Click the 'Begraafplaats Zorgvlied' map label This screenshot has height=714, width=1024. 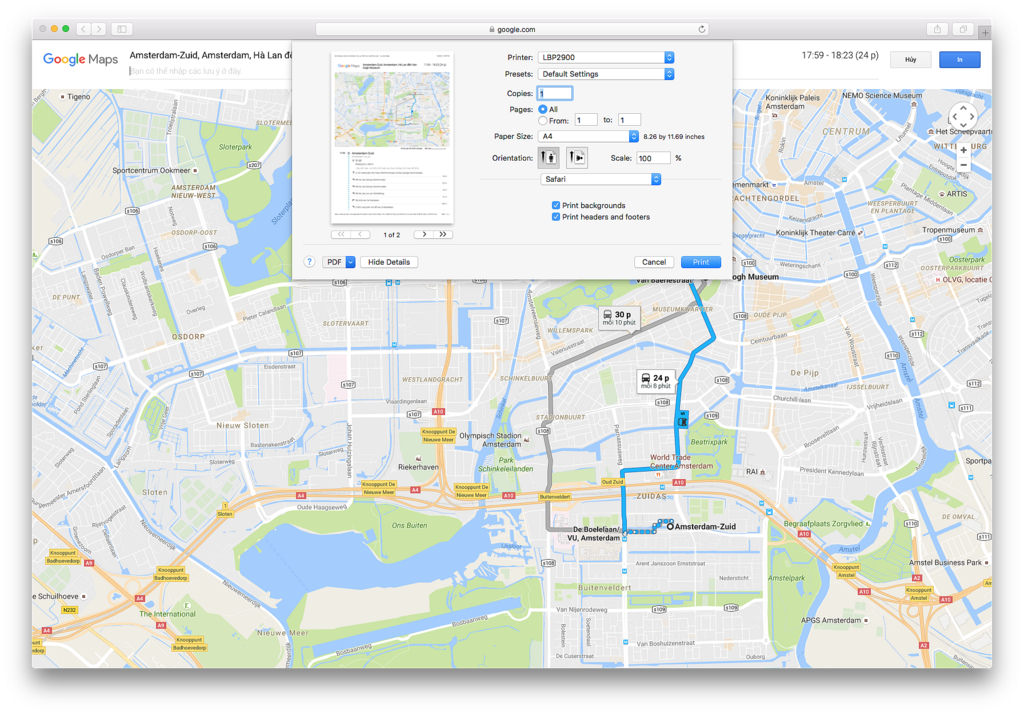coord(824,524)
